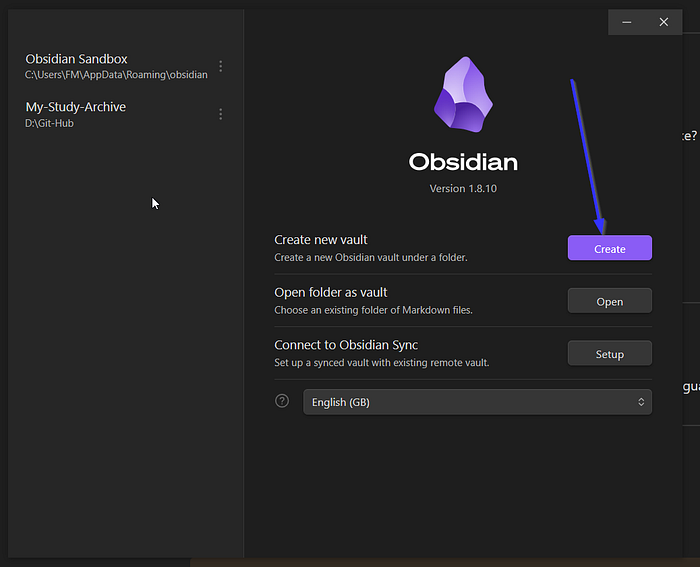The width and height of the screenshot is (700, 567).
Task: Click the help question mark icon
Action: click(282, 401)
